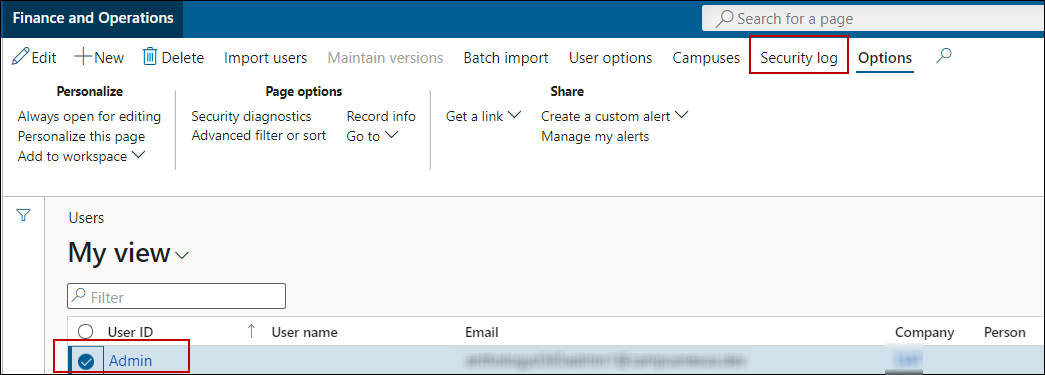Open the Get a link dropdown

point(514,115)
